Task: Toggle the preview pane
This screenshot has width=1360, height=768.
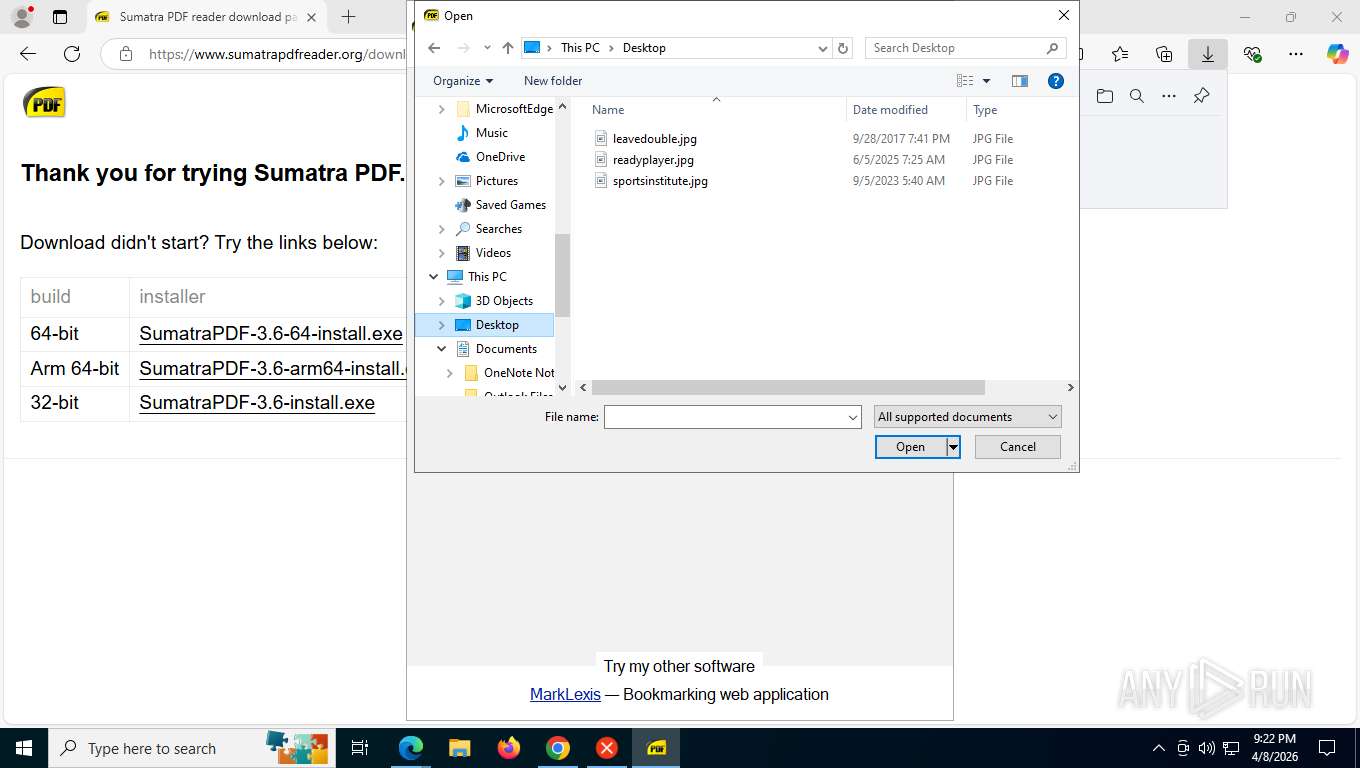Action: point(1019,81)
